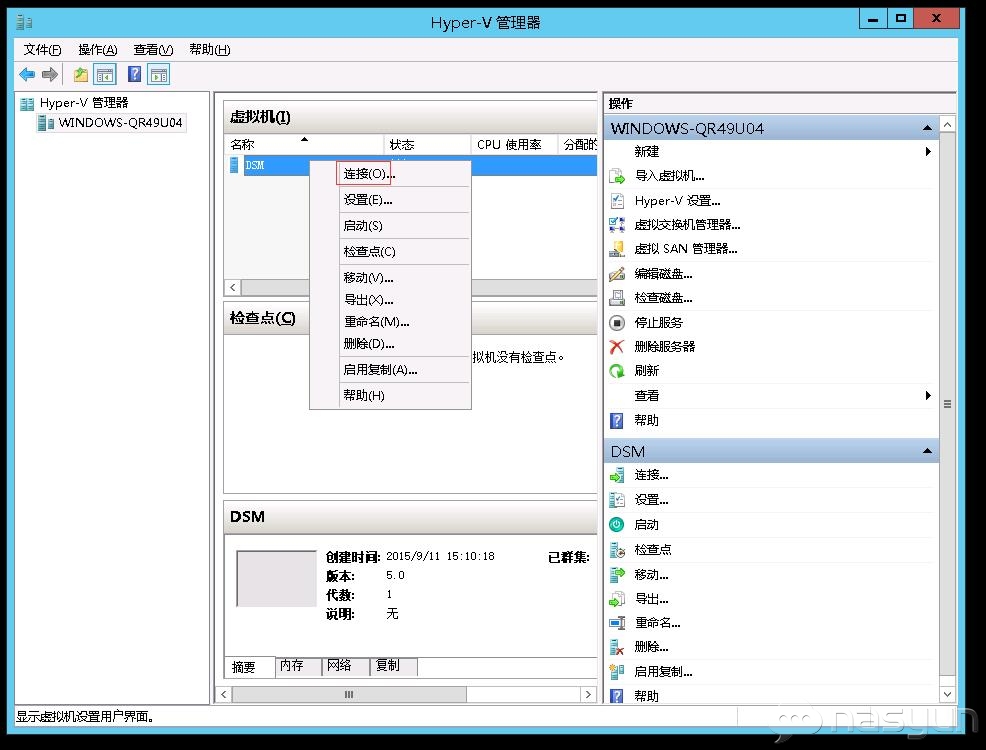Click the 虚拟 SAN 管理器 icon
This screenshot has width=986, height=750.
point(617,249)
